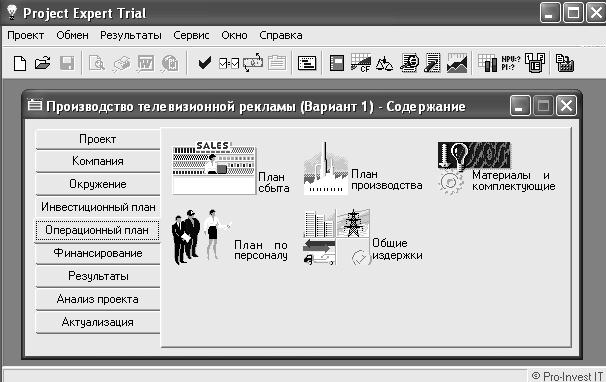Select the Операционный план section tab
This screenshot has width=606, height=382.
[97, 230]
